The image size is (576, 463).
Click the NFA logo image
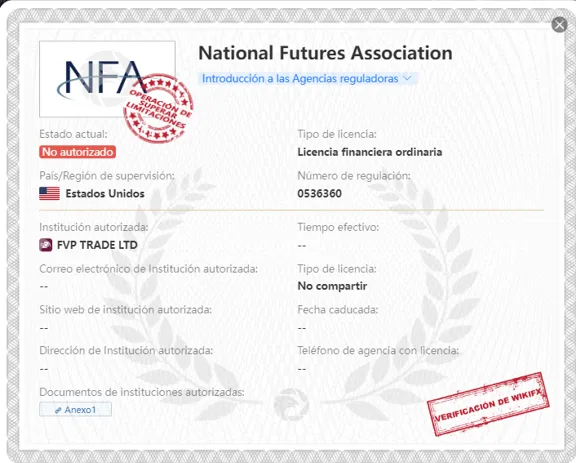(107, 79)
